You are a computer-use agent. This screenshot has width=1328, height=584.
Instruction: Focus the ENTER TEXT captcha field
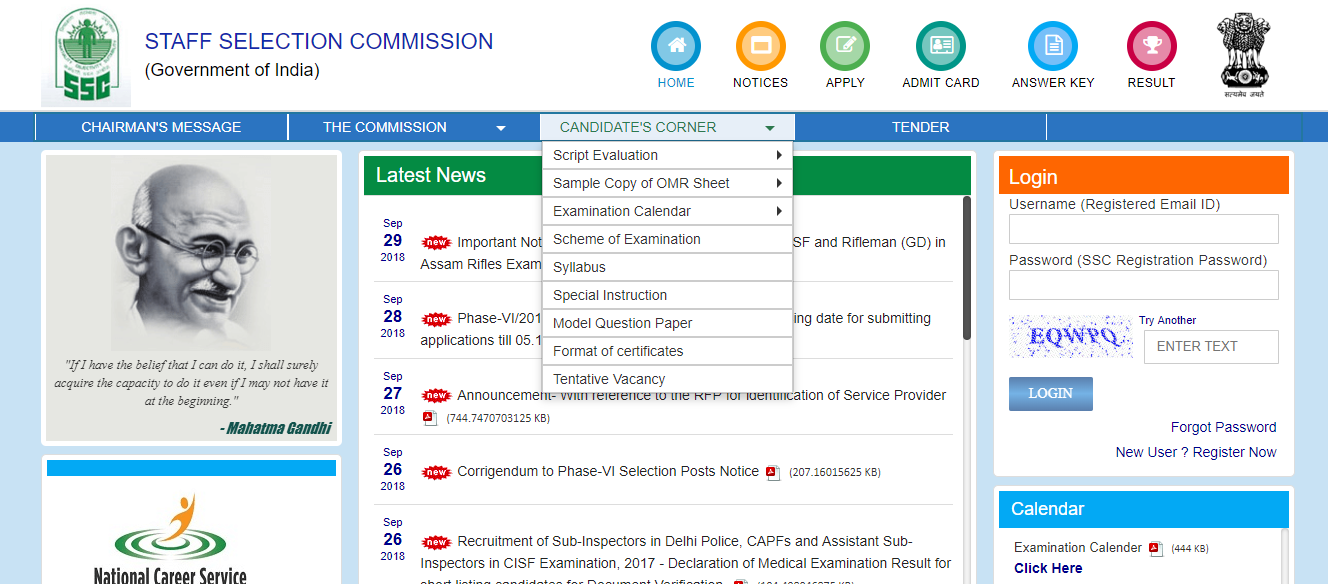(x=1211, y=346)
